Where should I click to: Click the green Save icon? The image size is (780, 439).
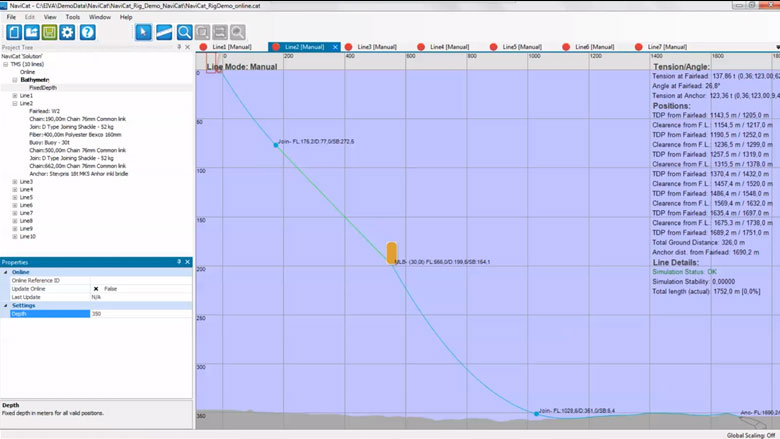pos(49,32)
